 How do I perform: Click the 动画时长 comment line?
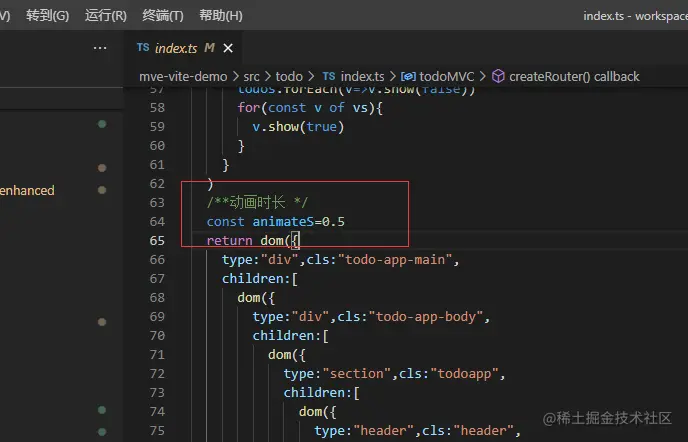(257, 202)
